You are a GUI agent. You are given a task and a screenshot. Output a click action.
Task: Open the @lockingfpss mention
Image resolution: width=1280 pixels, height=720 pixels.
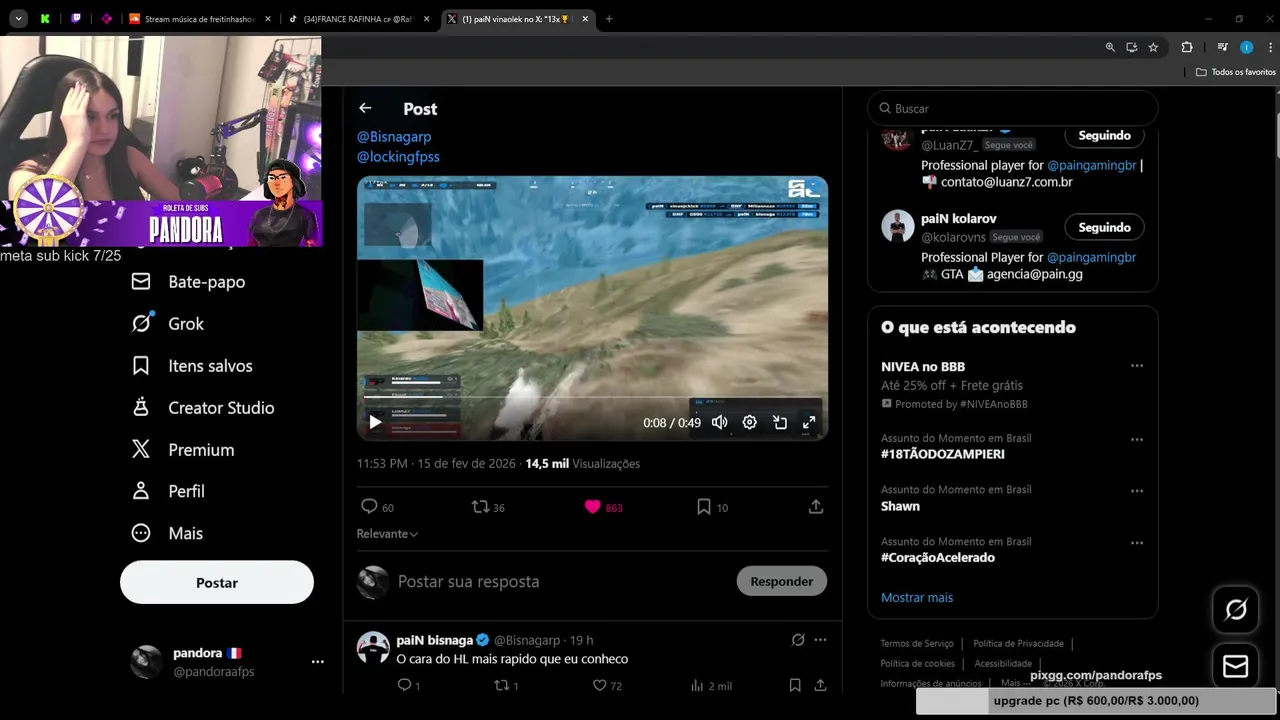[x=398, y=157]
